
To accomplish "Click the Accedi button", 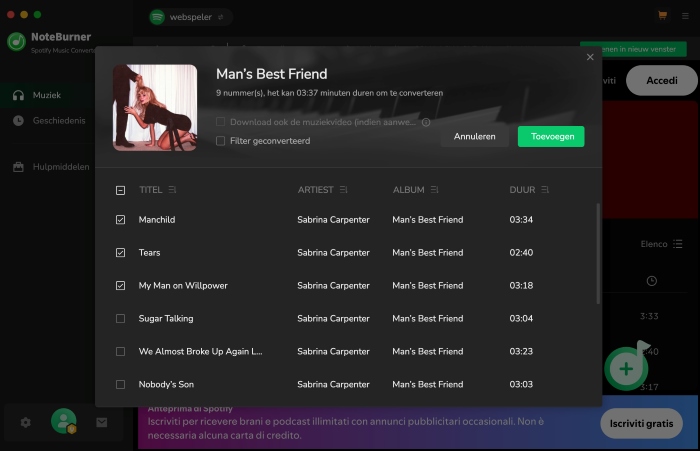I will click(662, 80).
